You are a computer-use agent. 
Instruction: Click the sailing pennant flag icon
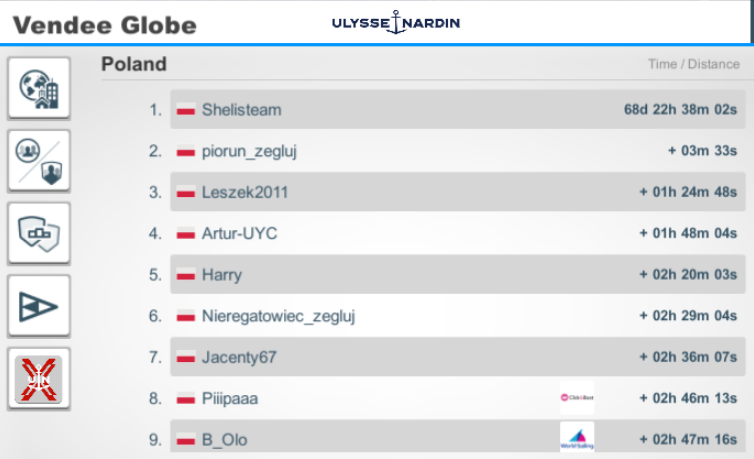click(39, 306)
